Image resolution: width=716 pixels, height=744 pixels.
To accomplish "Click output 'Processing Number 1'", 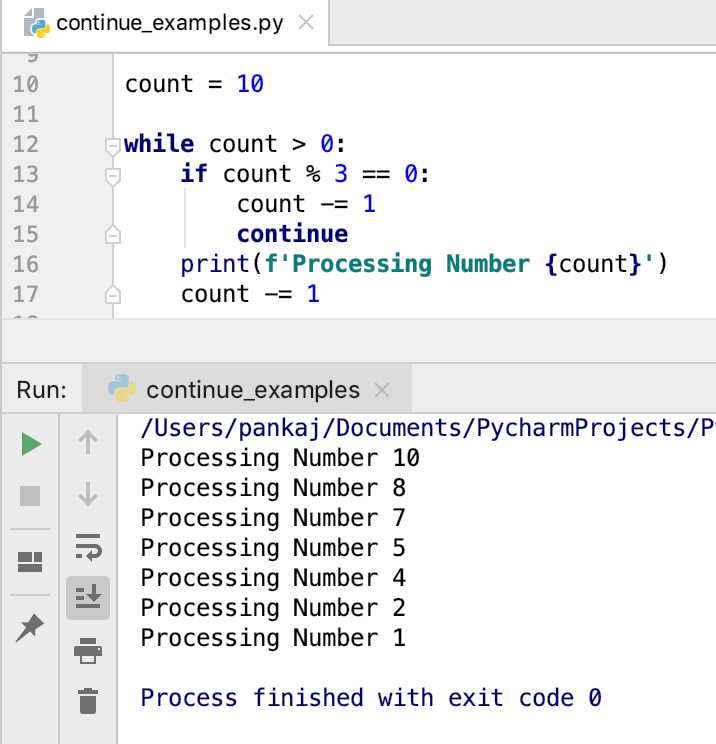I will 273,638.
